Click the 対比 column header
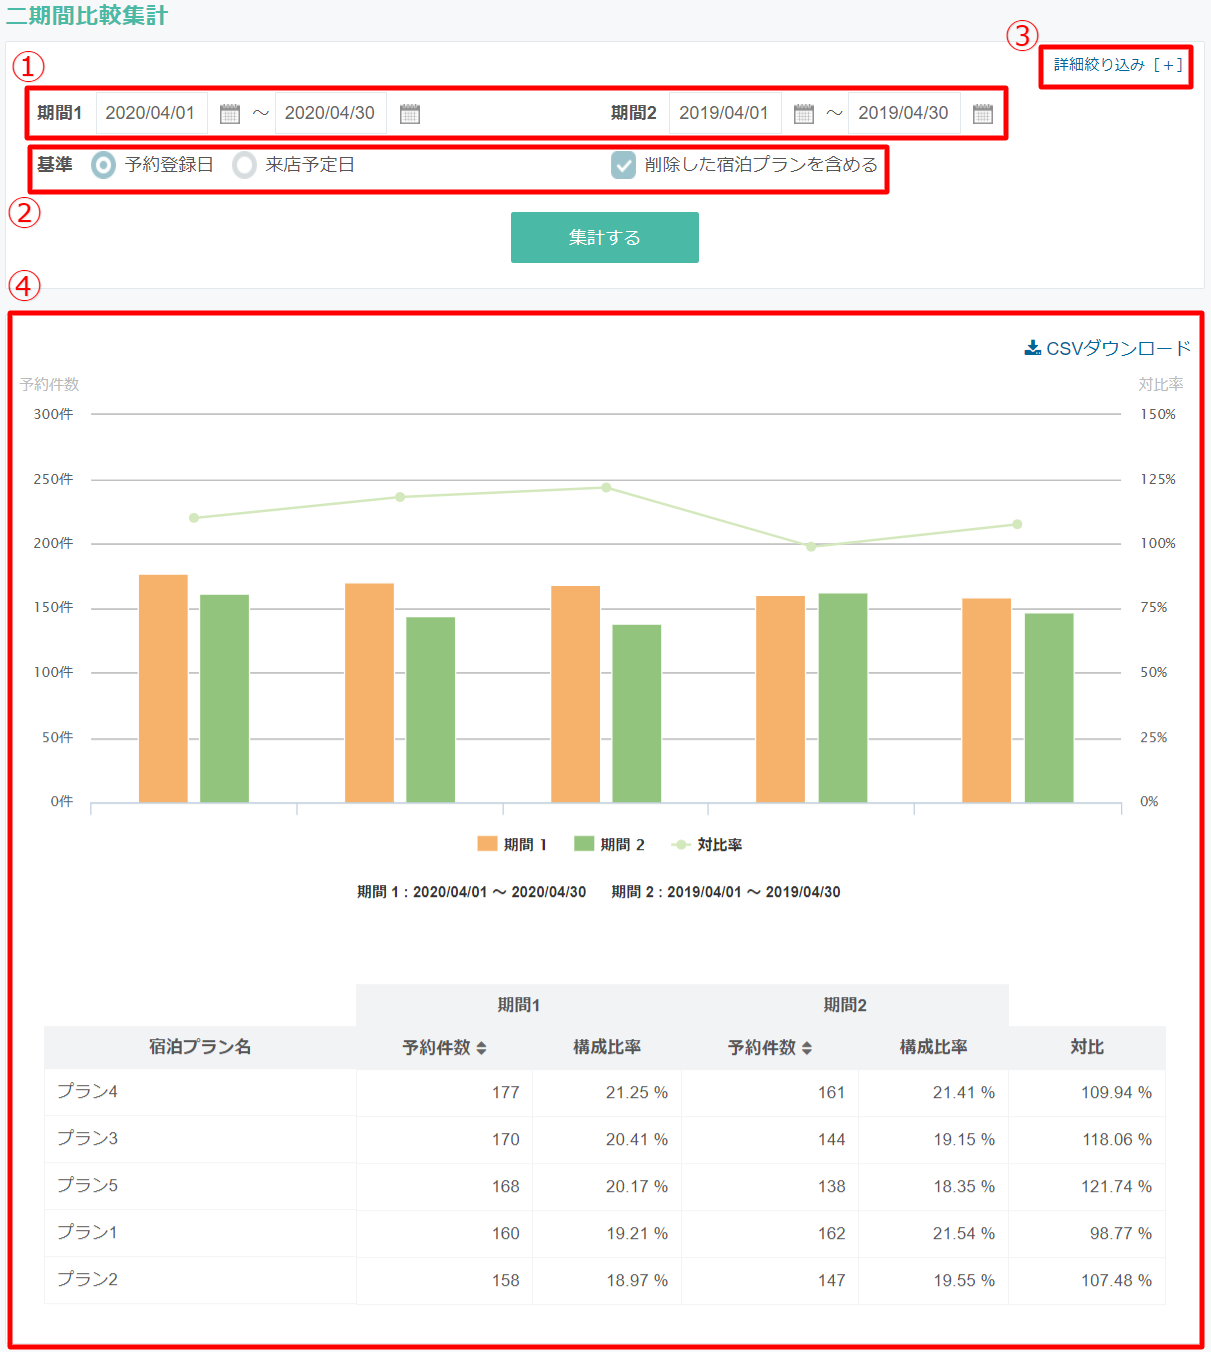The height and width of the screenshot is (1352, 1211). point(1087,1047)
